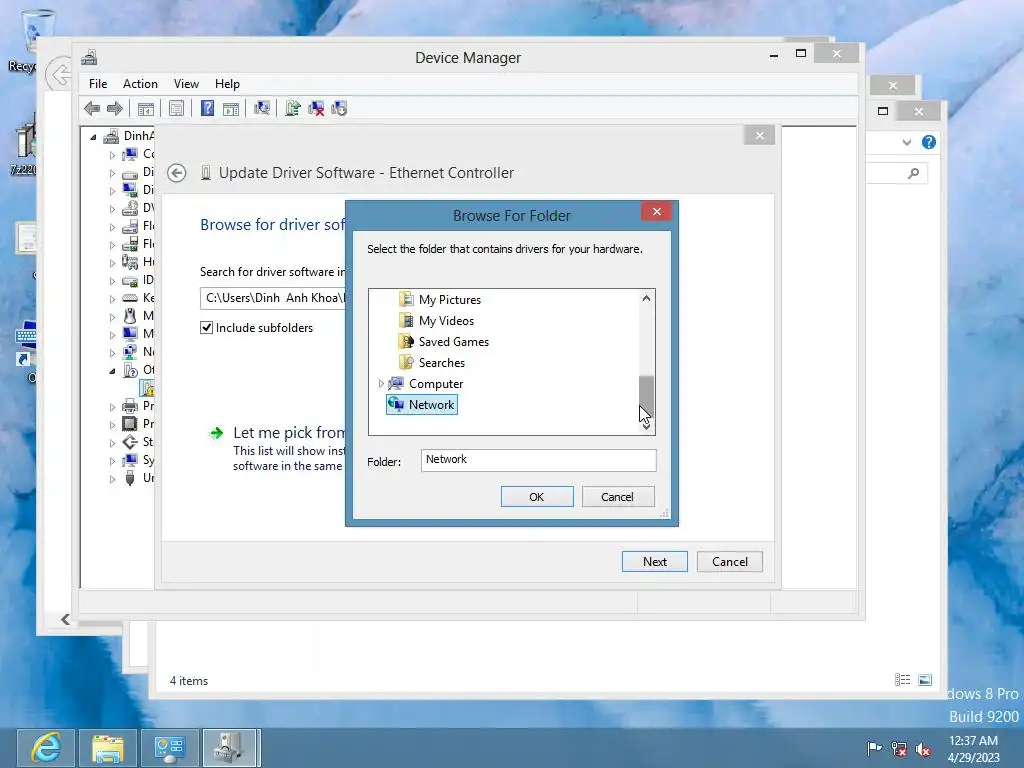Click the scroll down arrow in folder tree
This screenshot has width=1024, height=768.
tap(646, 426)
